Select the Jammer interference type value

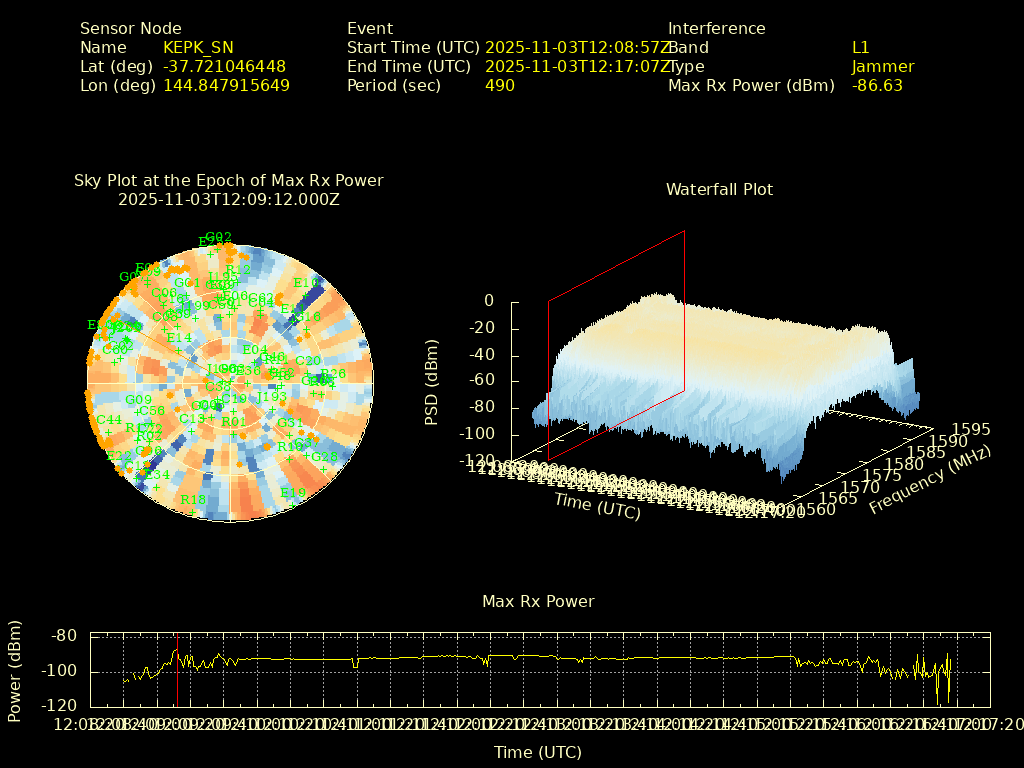(882, 66)
